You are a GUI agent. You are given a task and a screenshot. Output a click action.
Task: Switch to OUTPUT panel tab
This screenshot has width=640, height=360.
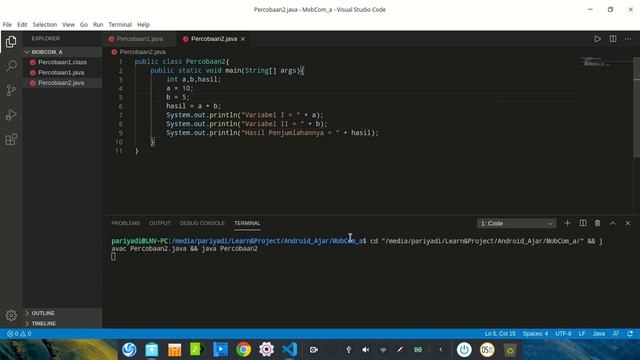click(x=160, y=223)
